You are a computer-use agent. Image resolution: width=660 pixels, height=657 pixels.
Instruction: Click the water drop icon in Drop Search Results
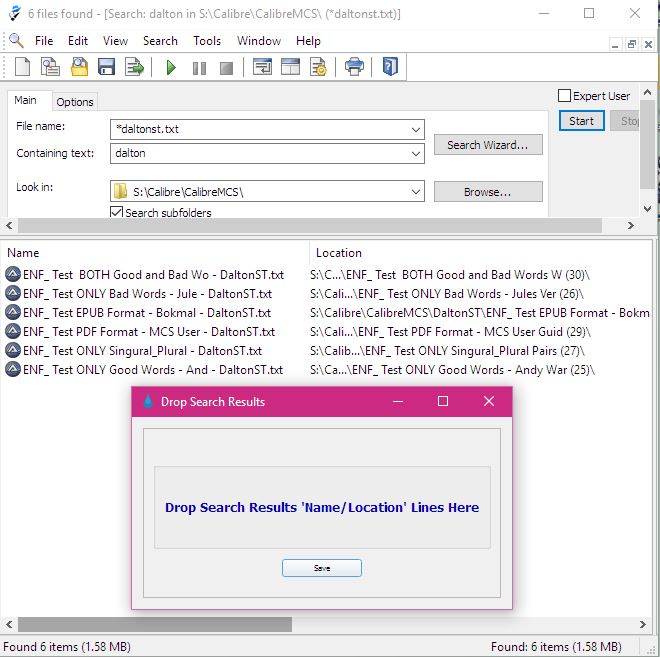point(148,401)
